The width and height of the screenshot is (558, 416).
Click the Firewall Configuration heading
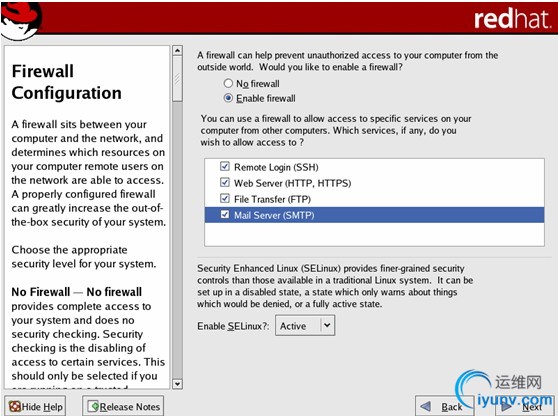click(67, 82)
